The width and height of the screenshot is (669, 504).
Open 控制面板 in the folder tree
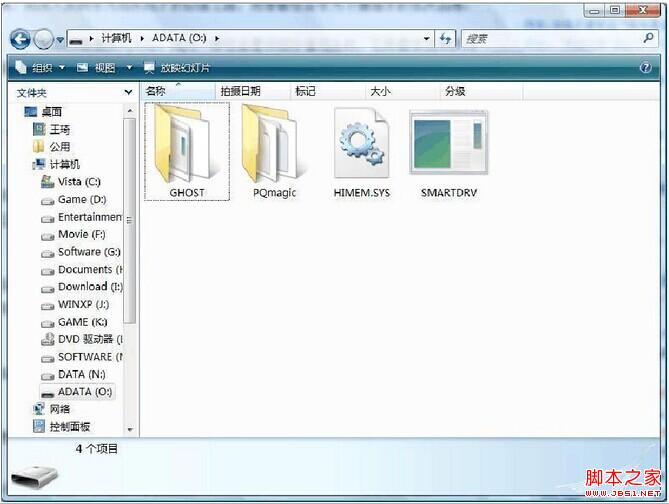70,427
